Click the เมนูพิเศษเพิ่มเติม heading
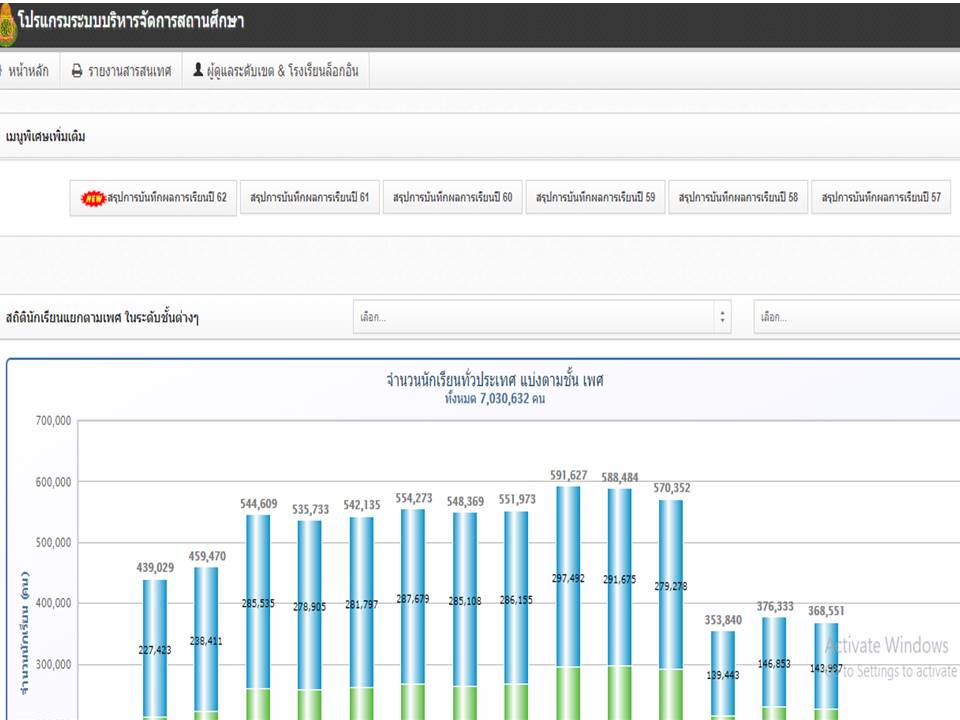The image size is (960, 720). pos(45,137)
